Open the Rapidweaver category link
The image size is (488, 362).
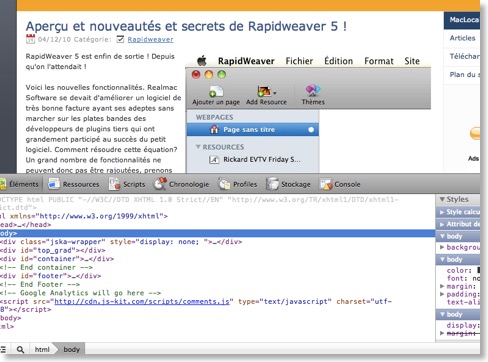(150, 39)
